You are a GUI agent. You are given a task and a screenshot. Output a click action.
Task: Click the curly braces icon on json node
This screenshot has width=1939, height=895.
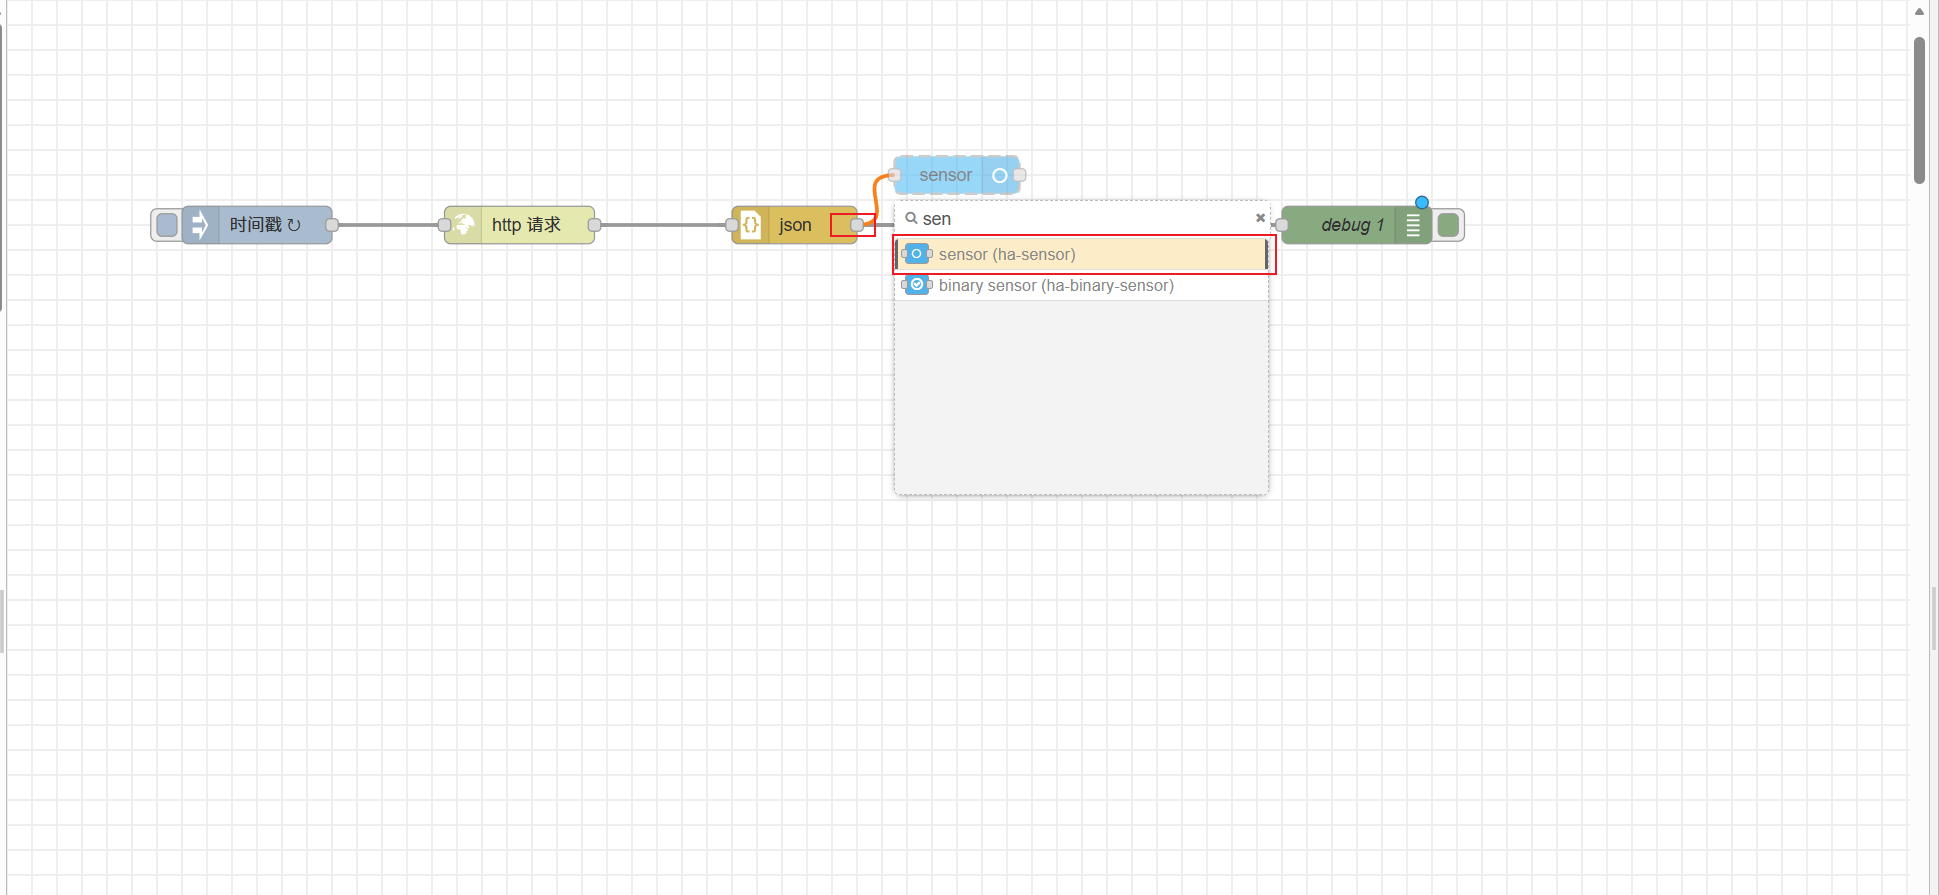tap(751, 225)
